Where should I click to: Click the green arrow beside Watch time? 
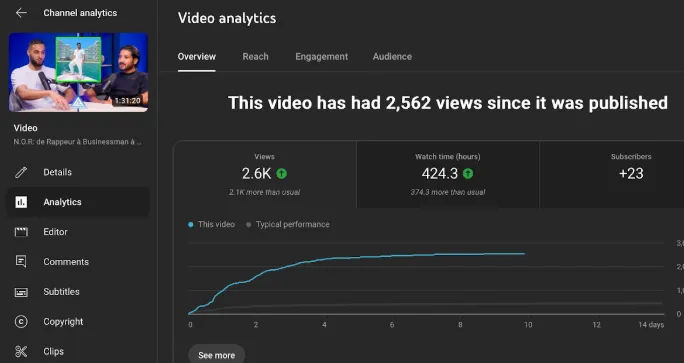click(468, 174)
